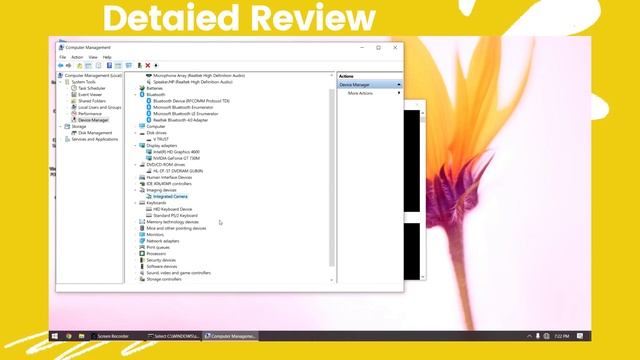Click the red X uninstall device icon
Viewport: 640px width, 360px height.
pyautogui.click(x=148, y=65)
